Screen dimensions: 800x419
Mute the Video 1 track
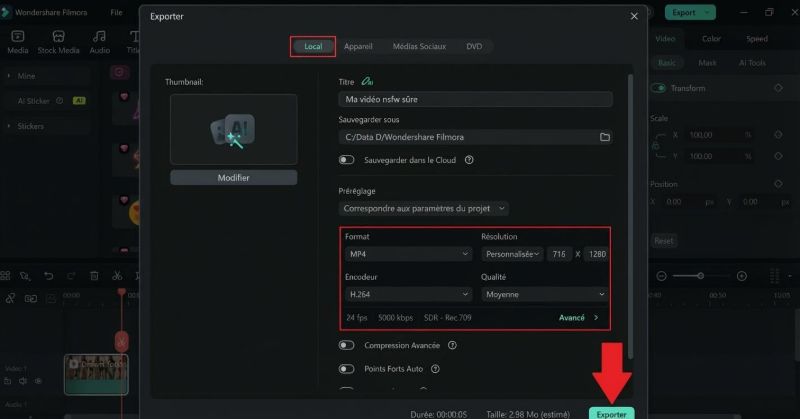pos(22,381)
